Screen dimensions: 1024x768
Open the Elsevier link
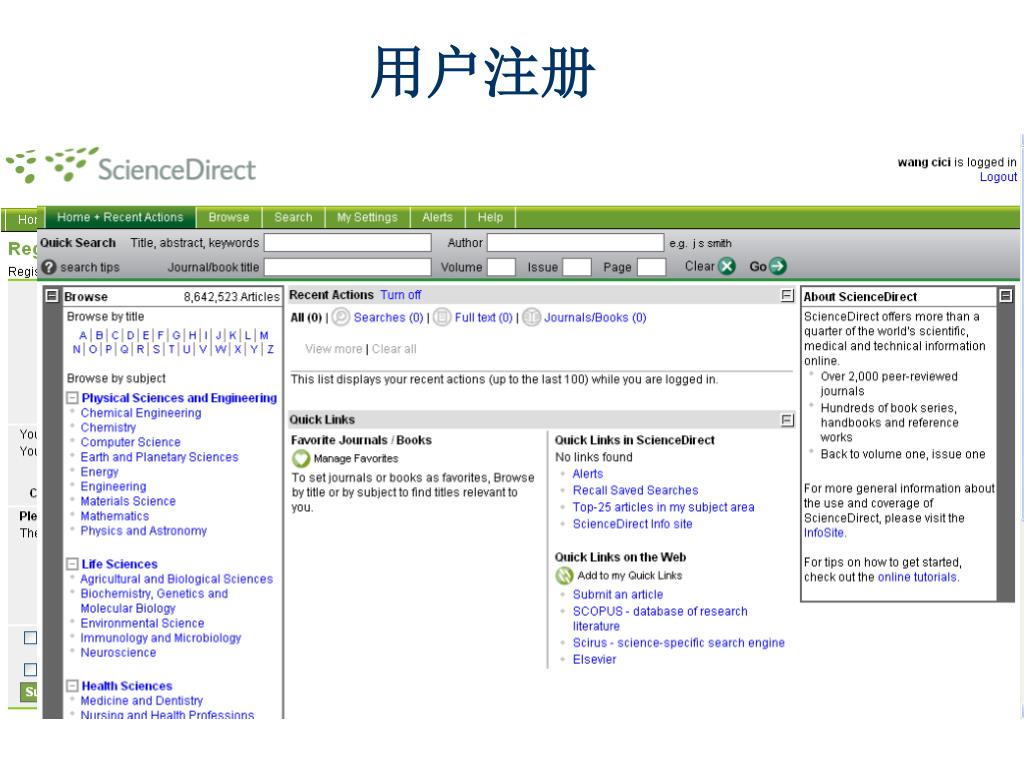coord(594,660)
